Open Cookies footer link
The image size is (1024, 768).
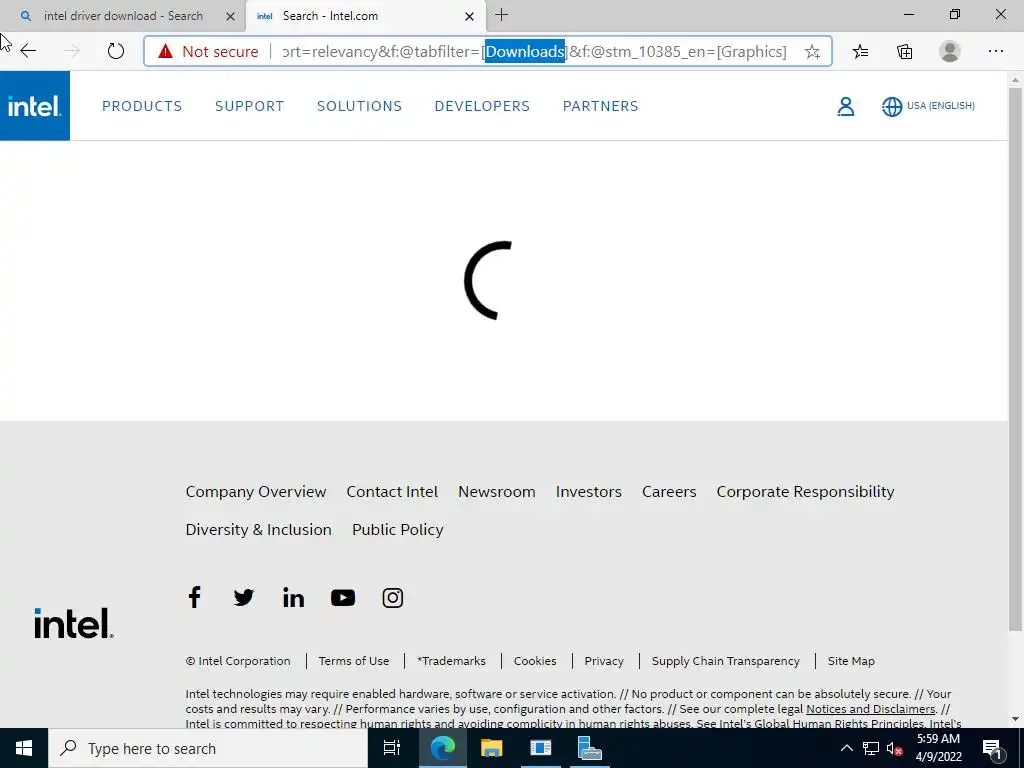pyautogui.click(x=535, y=661)
